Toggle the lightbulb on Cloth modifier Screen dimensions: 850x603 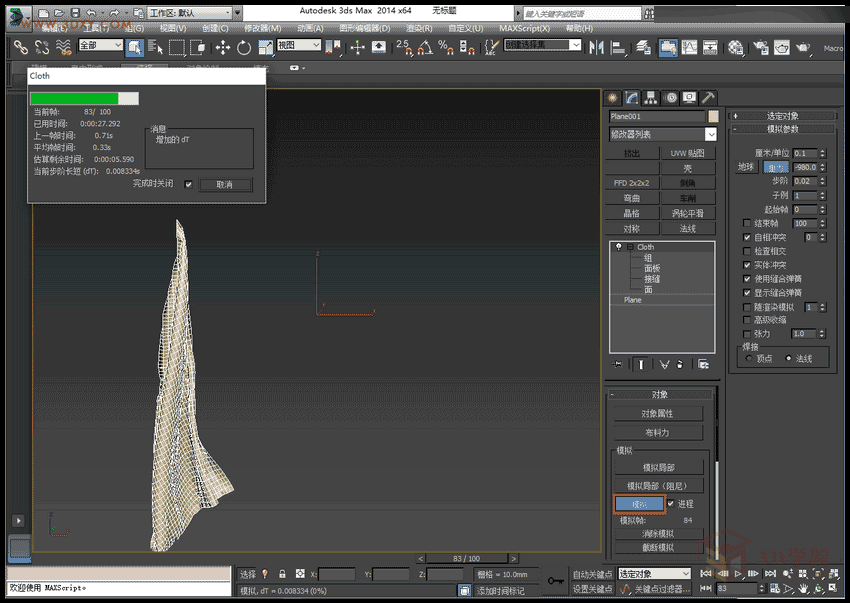(620, 246)
